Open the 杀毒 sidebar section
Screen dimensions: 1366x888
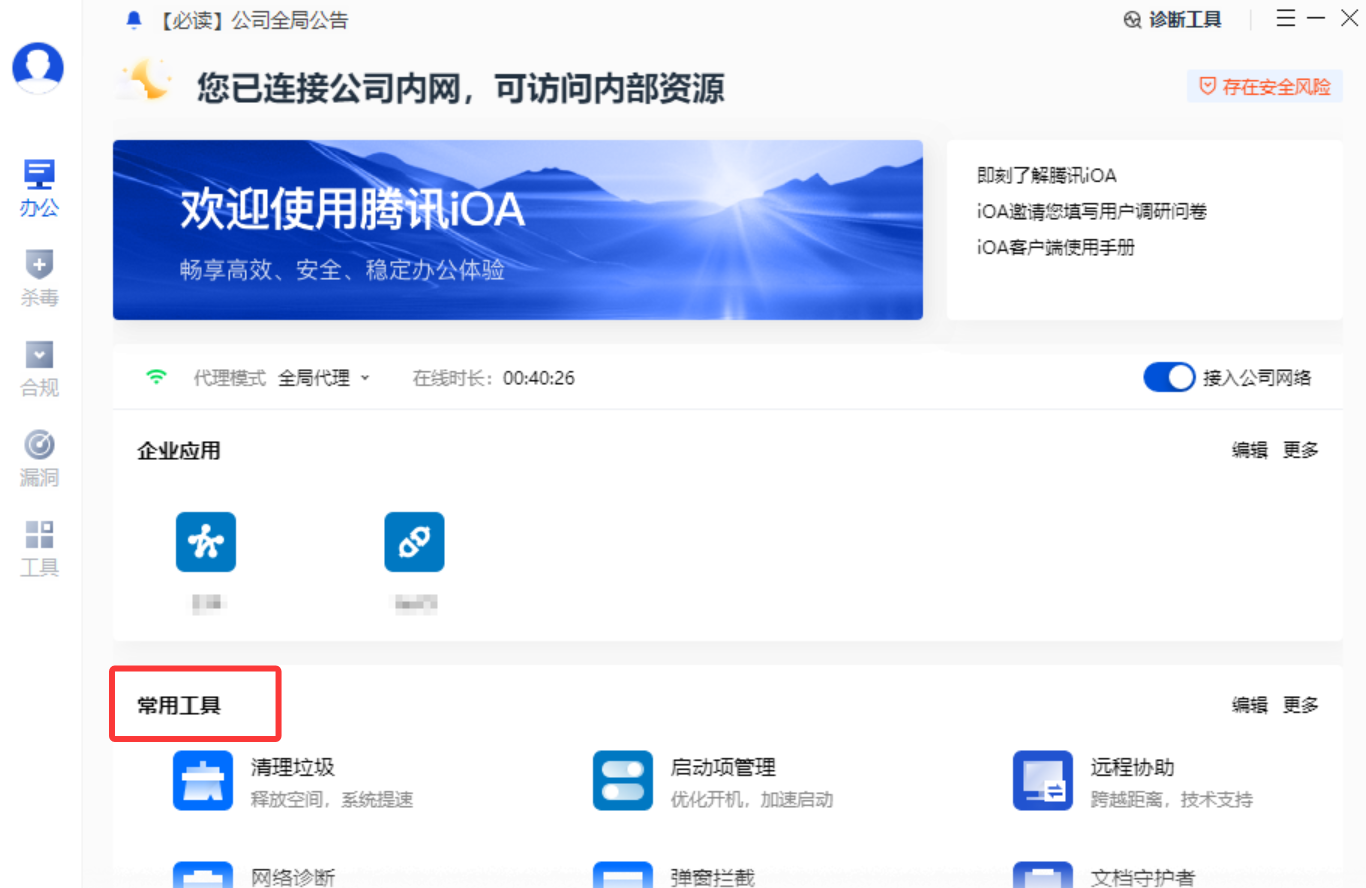(x=39, y=279)
